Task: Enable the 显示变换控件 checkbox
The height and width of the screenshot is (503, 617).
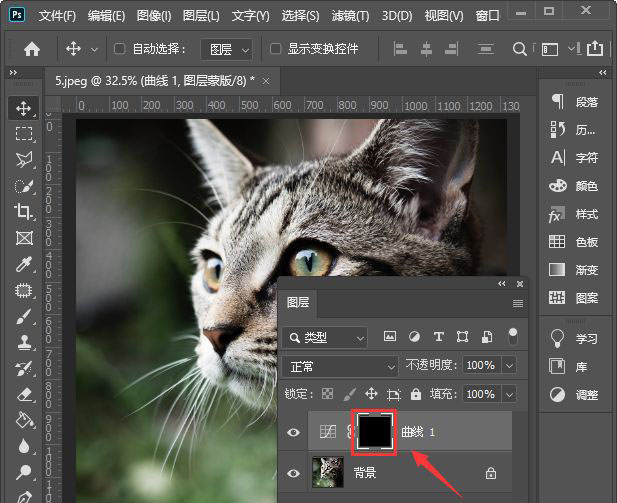Action: pyautogui.click(x=276, y=49)
